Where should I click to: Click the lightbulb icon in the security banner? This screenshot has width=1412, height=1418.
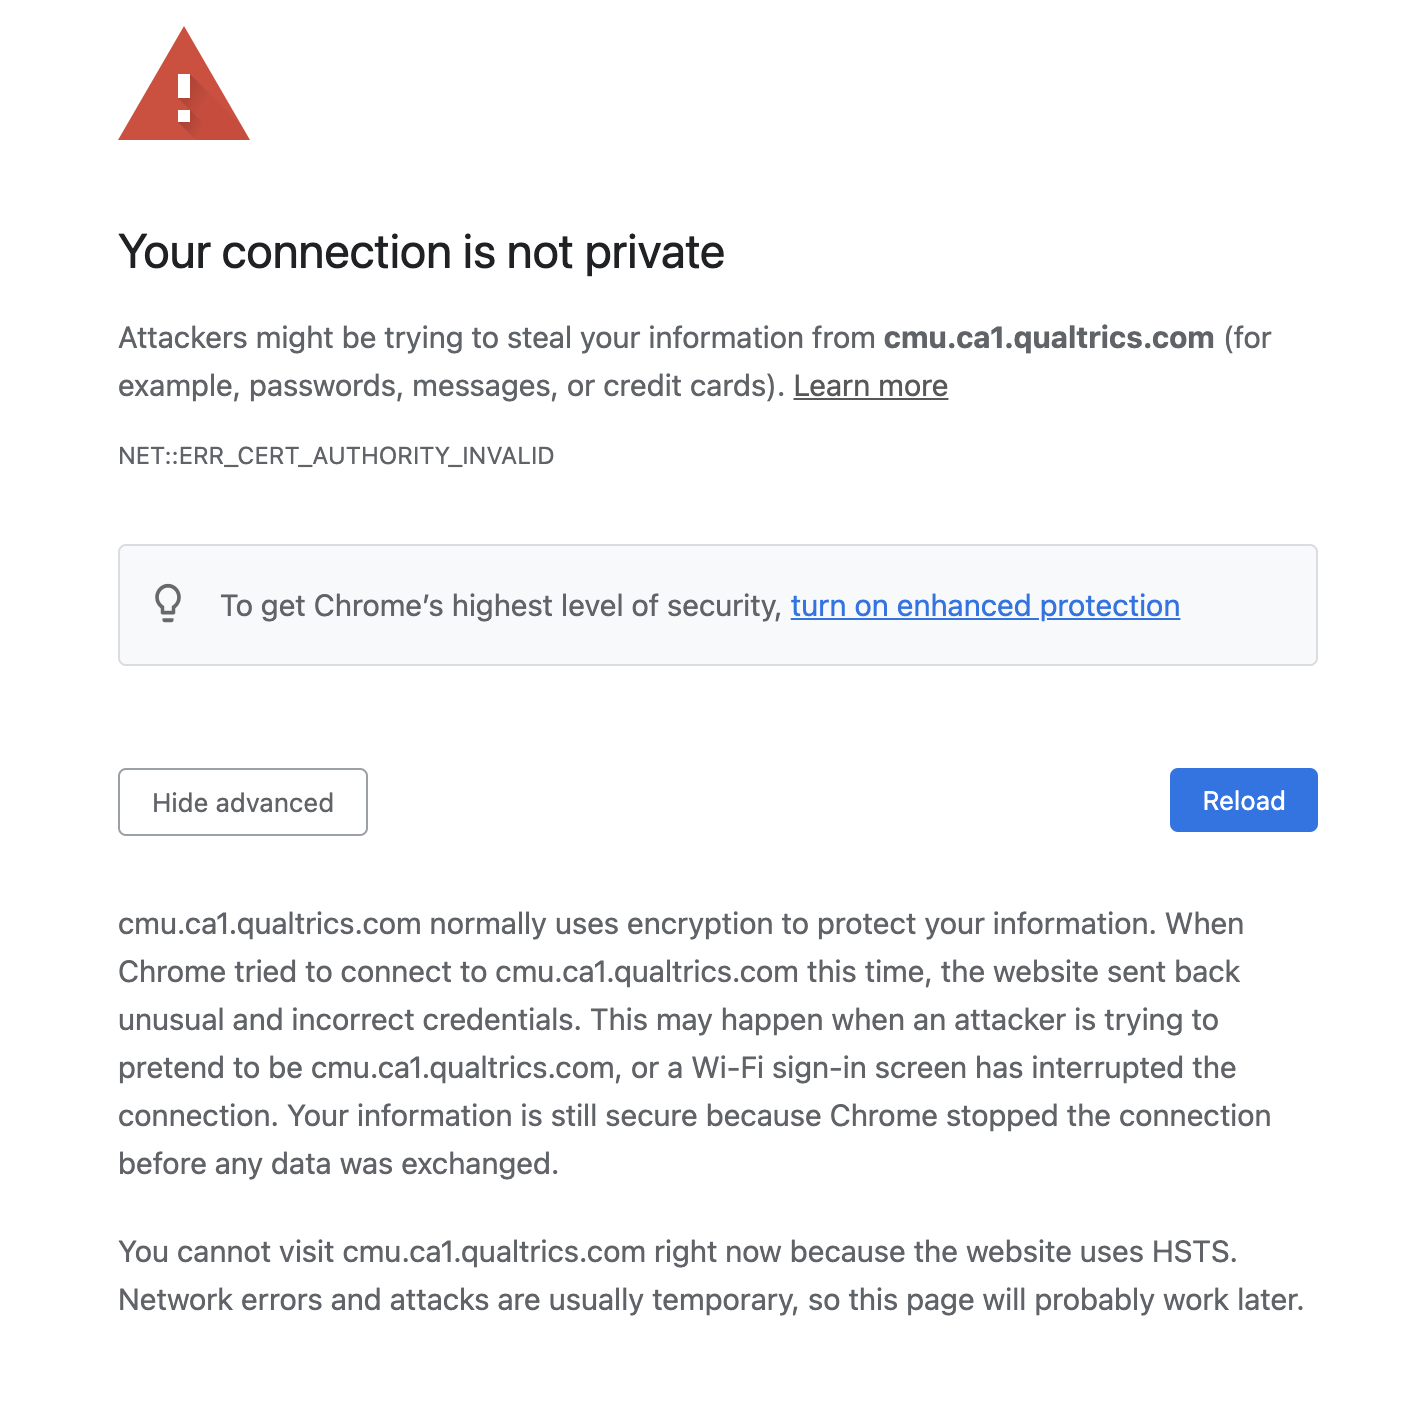click(x=168, y=605)
